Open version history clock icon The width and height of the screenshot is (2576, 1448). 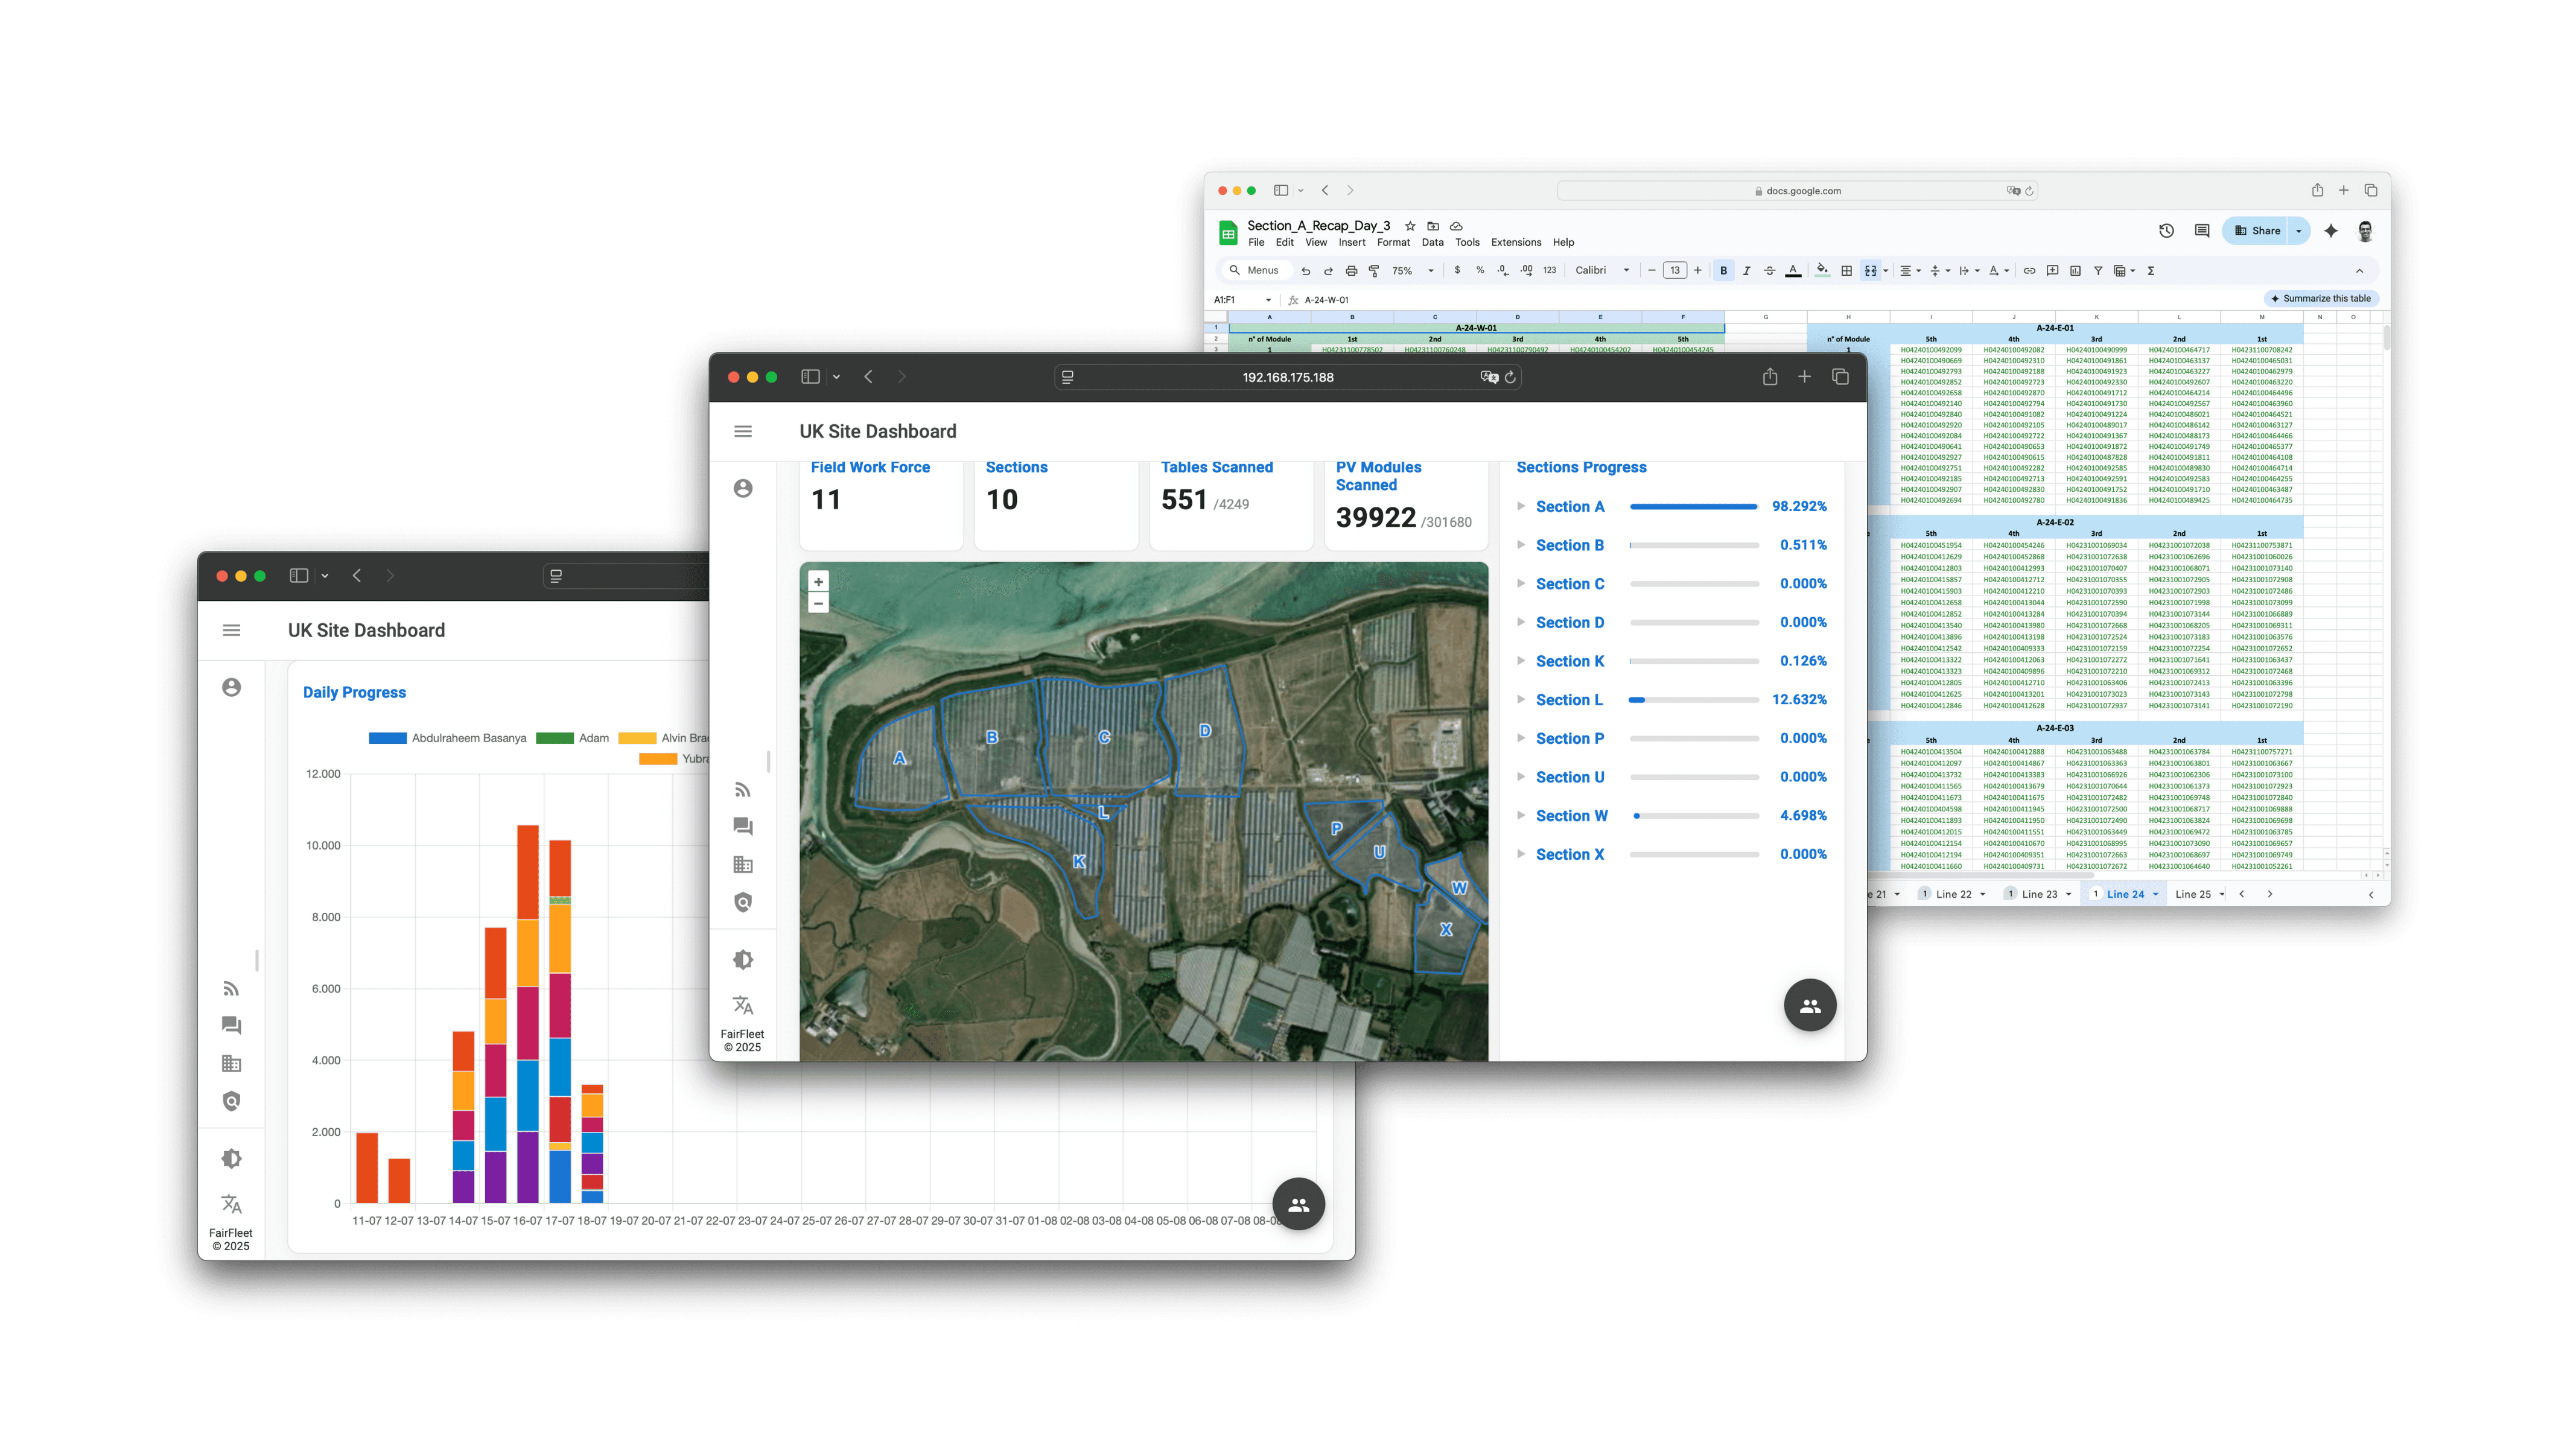(2166, 231)
